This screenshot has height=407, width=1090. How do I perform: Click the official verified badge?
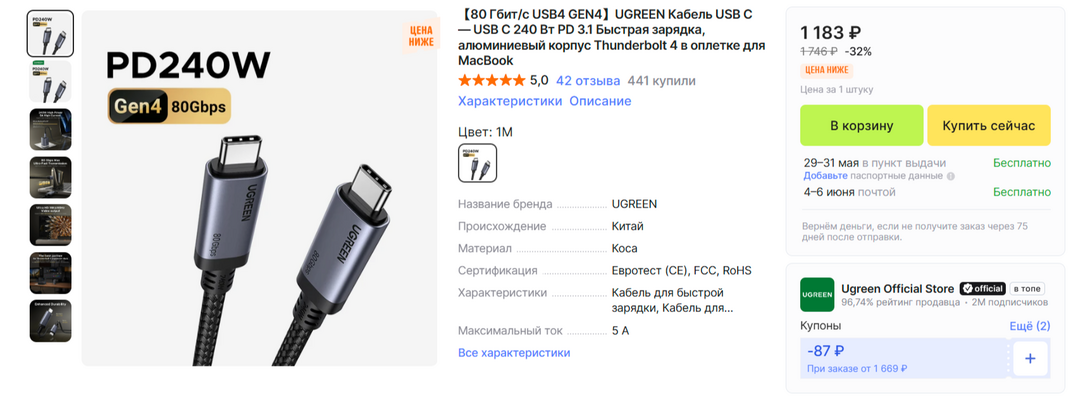point(982,288)
